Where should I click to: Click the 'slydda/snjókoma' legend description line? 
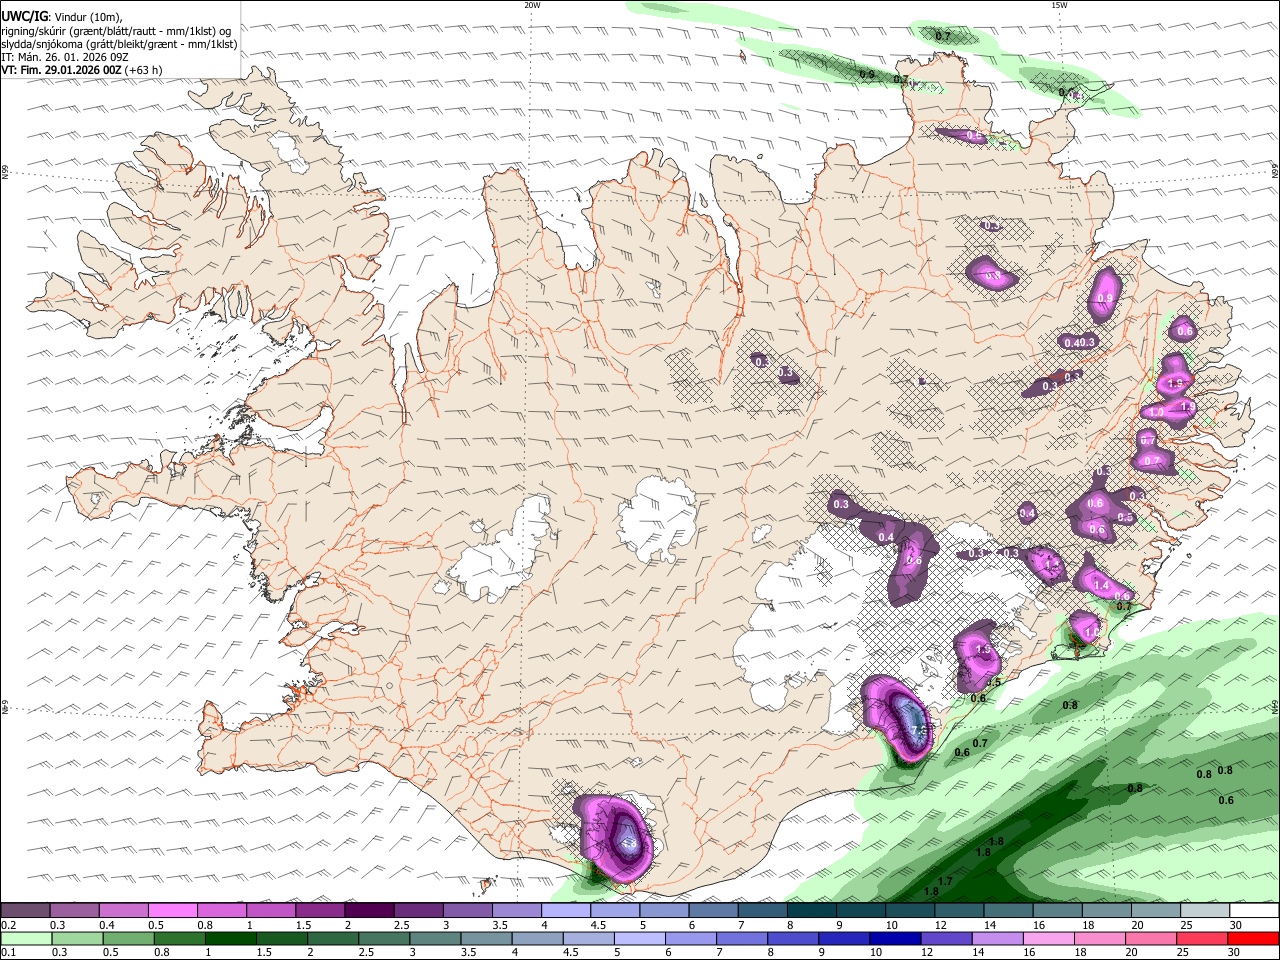tap(119, 43)
